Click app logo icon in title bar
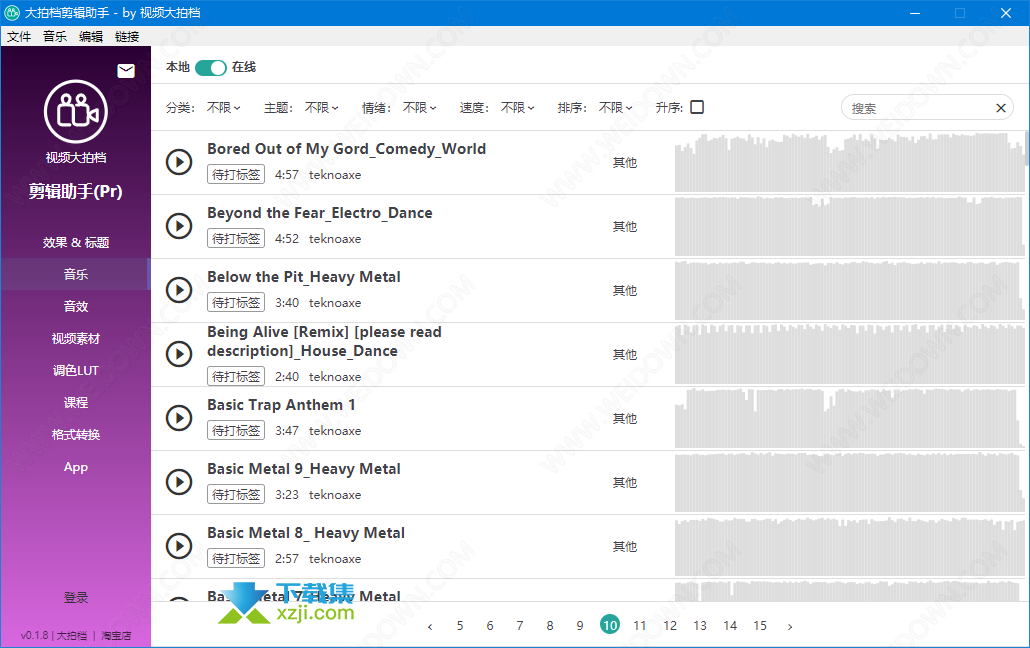 pyautogui.click(x=12, y=12)
